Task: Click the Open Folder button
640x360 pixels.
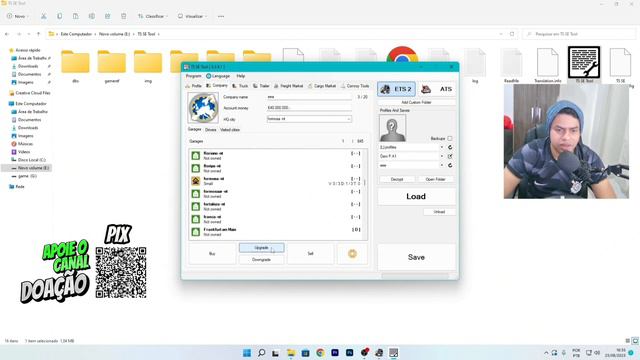Action: click(x=436, y=179)
